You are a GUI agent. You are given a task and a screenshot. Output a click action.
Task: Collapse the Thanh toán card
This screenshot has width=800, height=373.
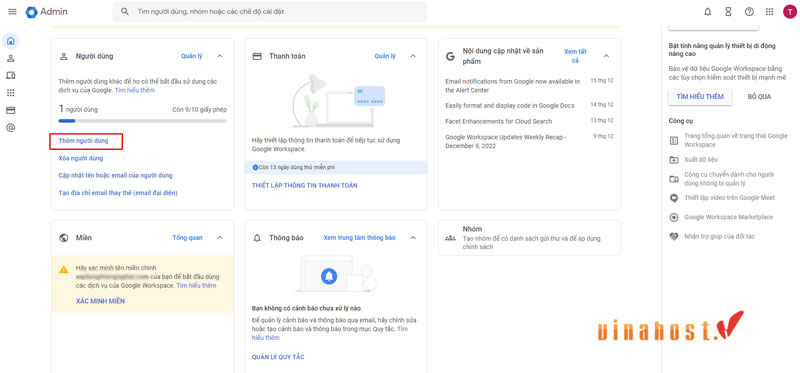pyautogui.click(x=413, y=56)
